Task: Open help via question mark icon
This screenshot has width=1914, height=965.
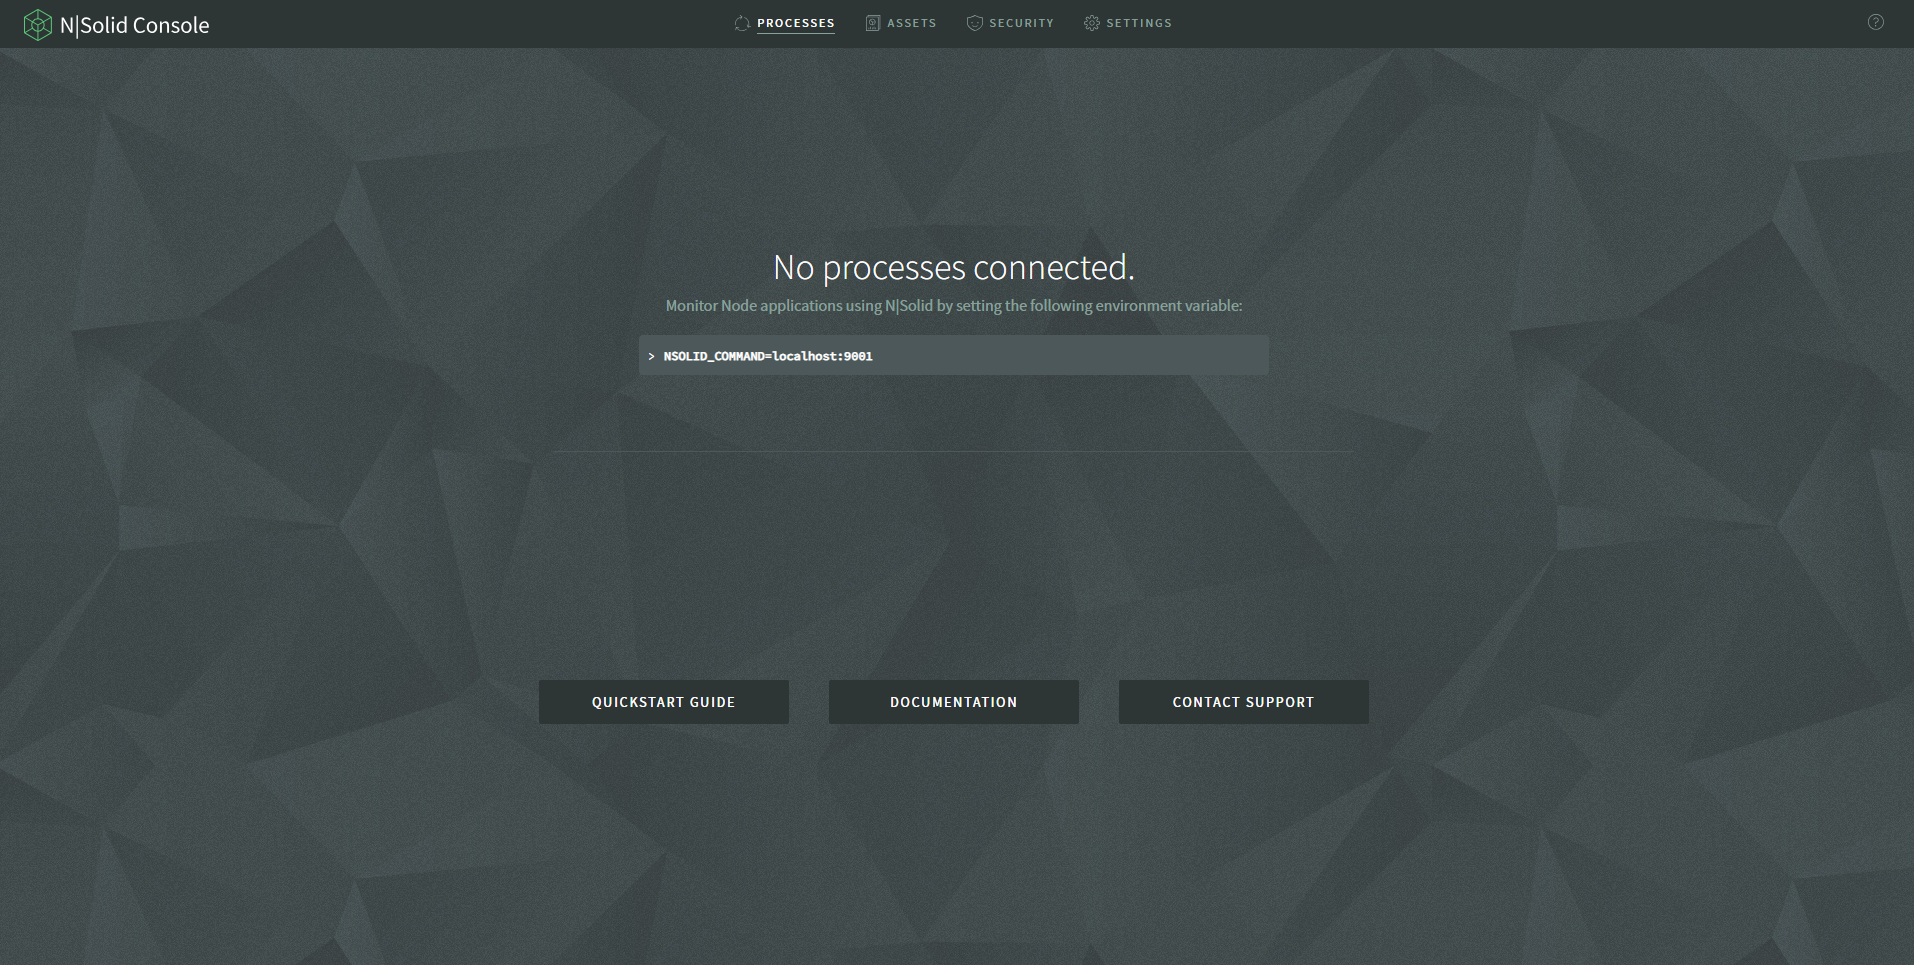Action: click(x=1876, y=22)
